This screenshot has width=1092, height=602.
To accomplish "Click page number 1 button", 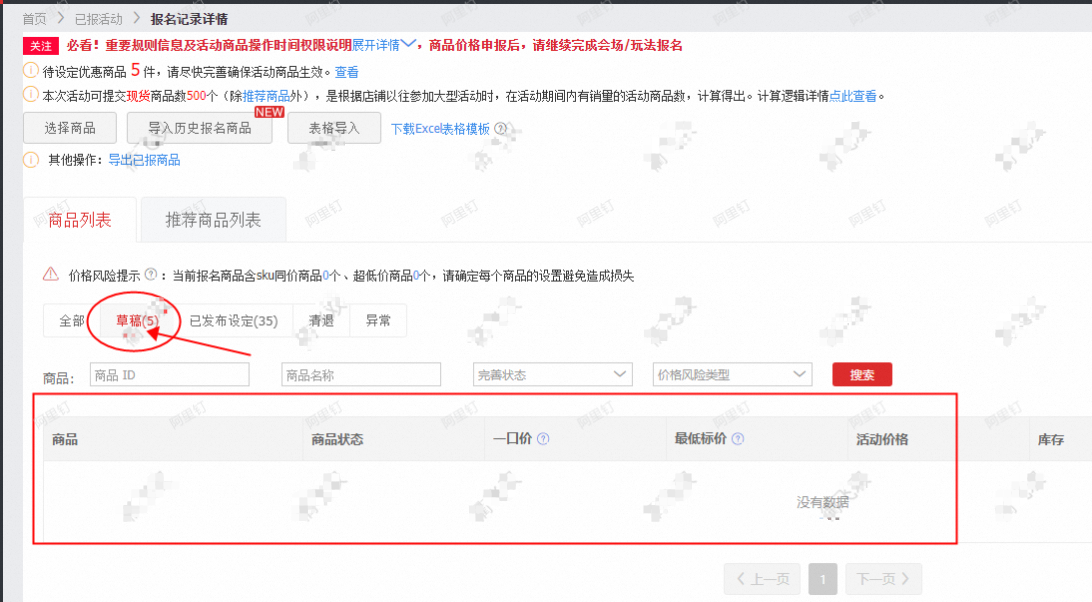I will (822, 579).
